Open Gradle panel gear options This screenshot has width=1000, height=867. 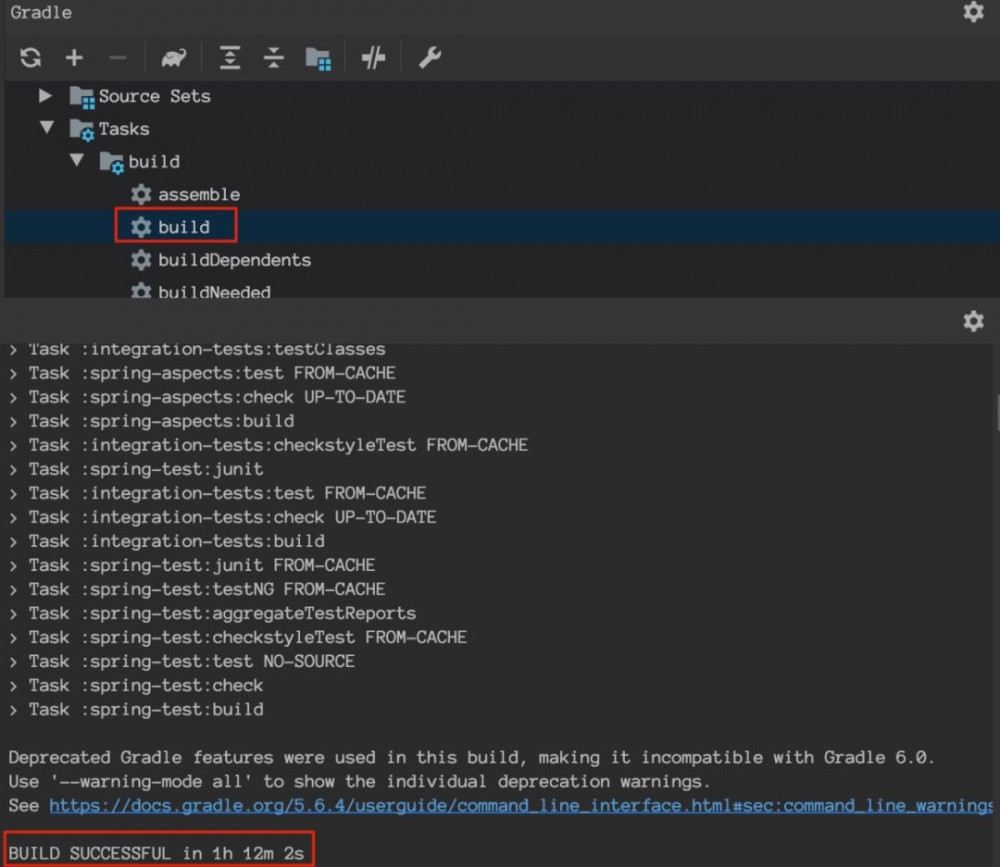click(973, 12)
